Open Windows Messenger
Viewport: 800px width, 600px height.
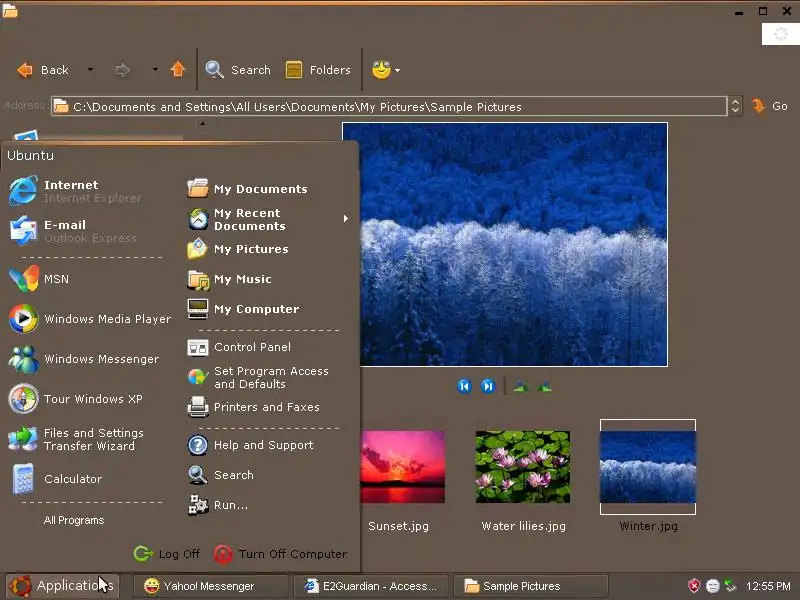[x=84, y=359]
